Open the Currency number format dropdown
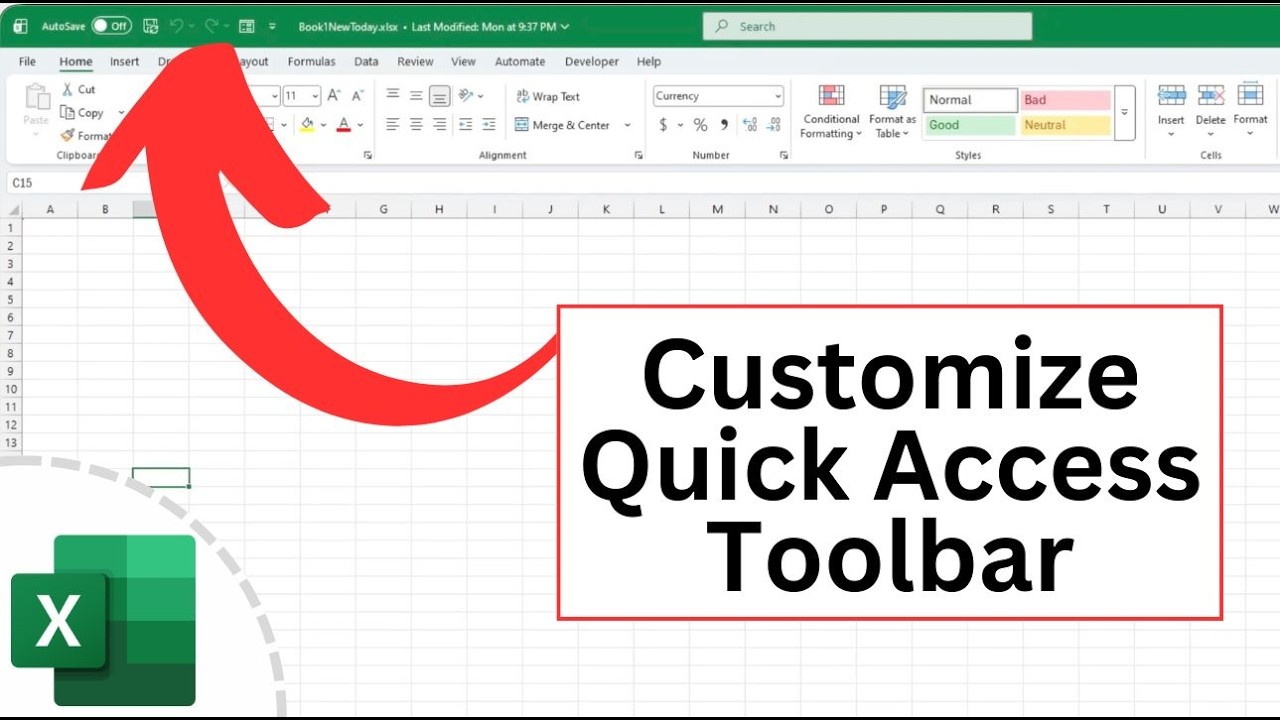Image resolution: width=1280 pixels, height=720 pixels. click(x=719, y=96)
